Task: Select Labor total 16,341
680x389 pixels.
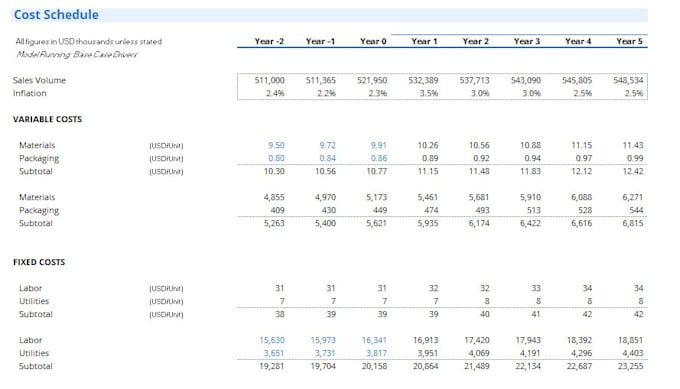Action: [x=374, y=340]
